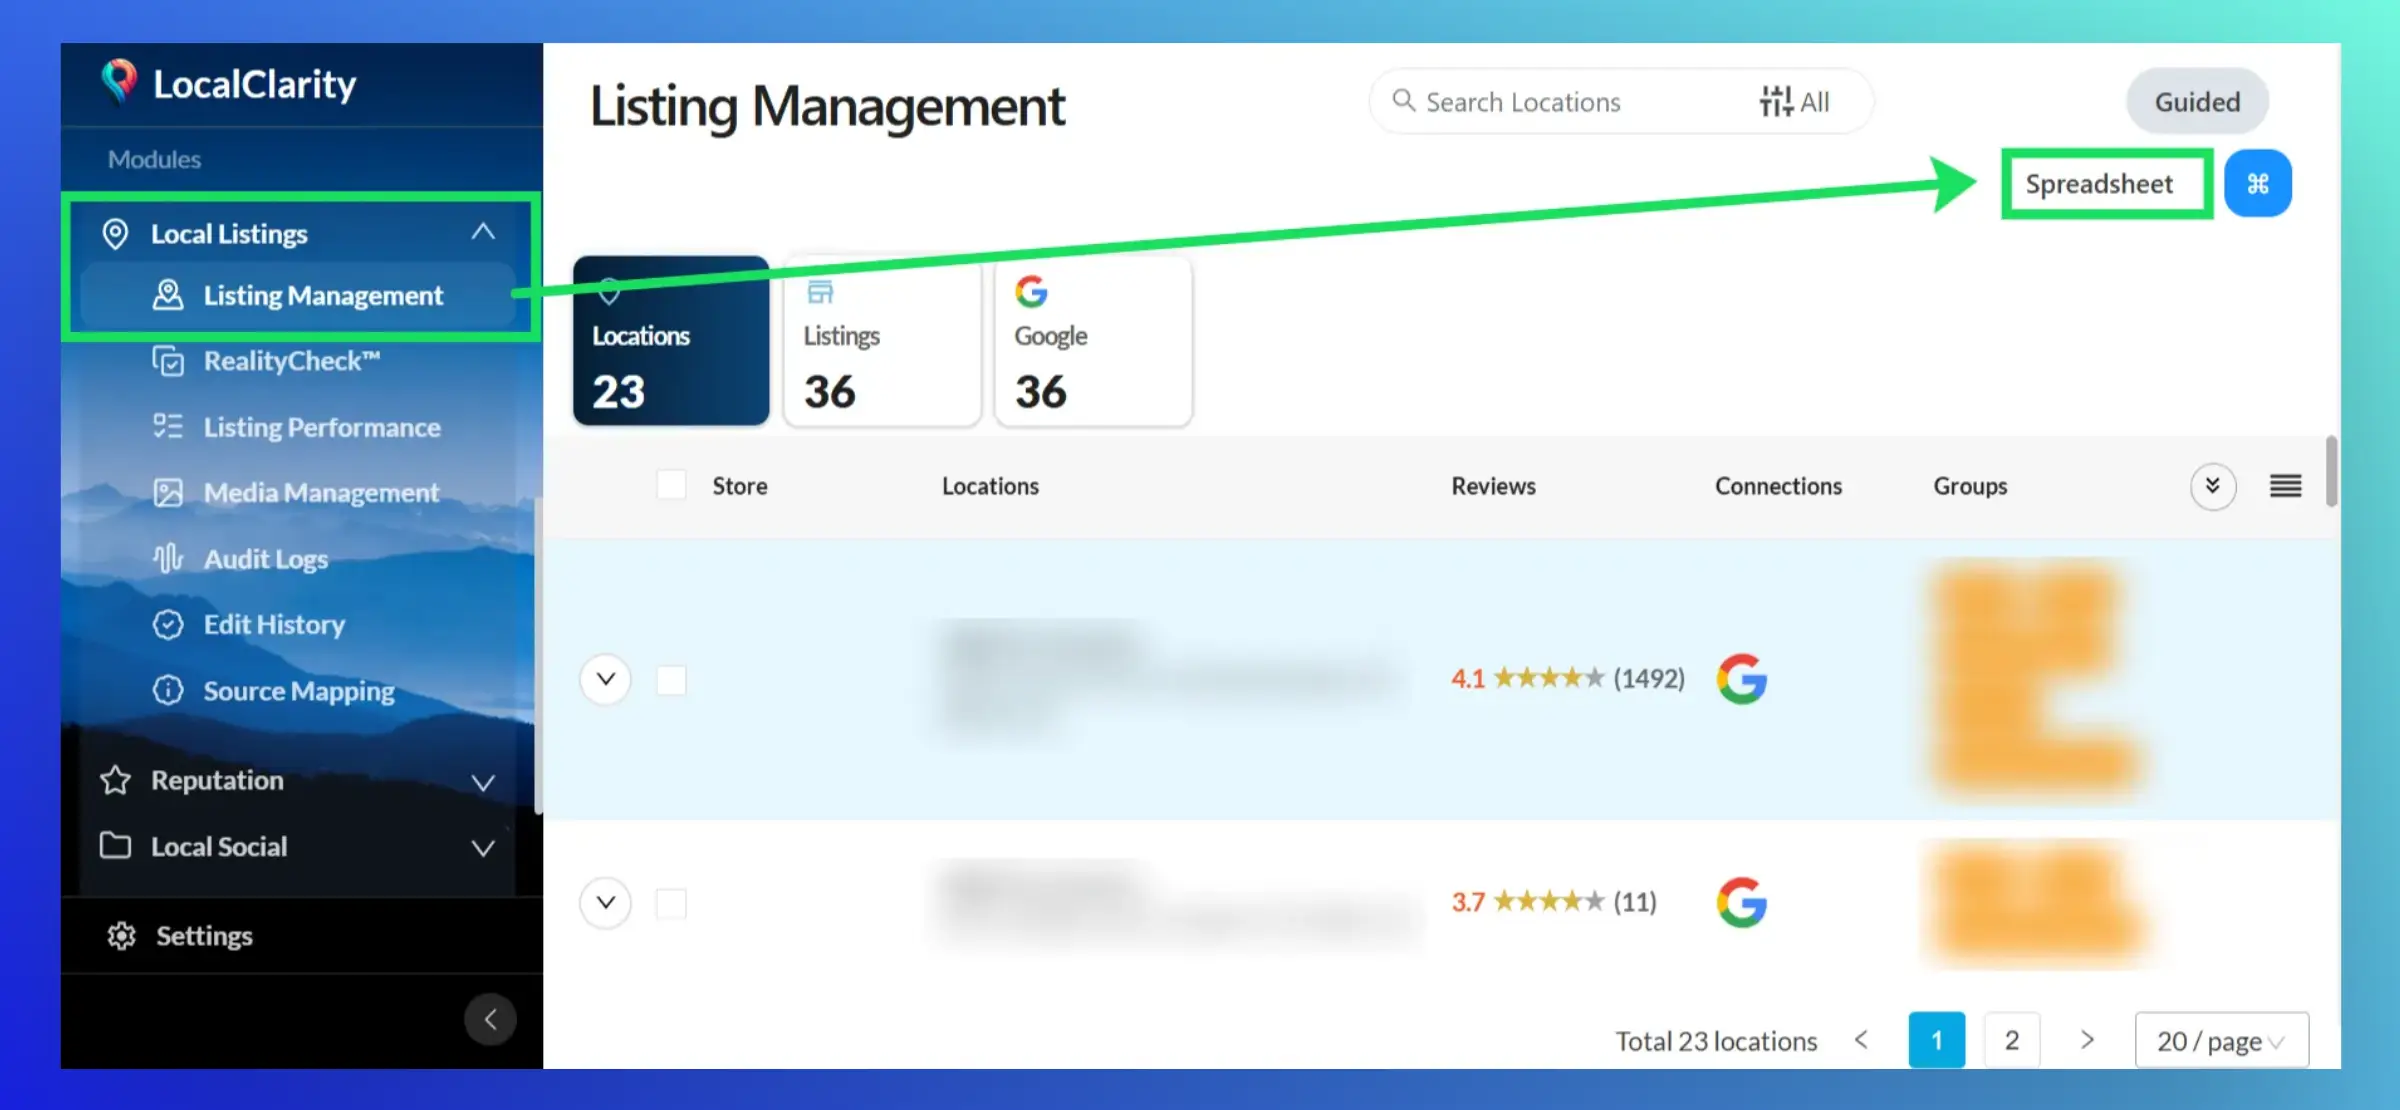Click the 4.1 star rating with 1492 reviews

(1568, 679)
